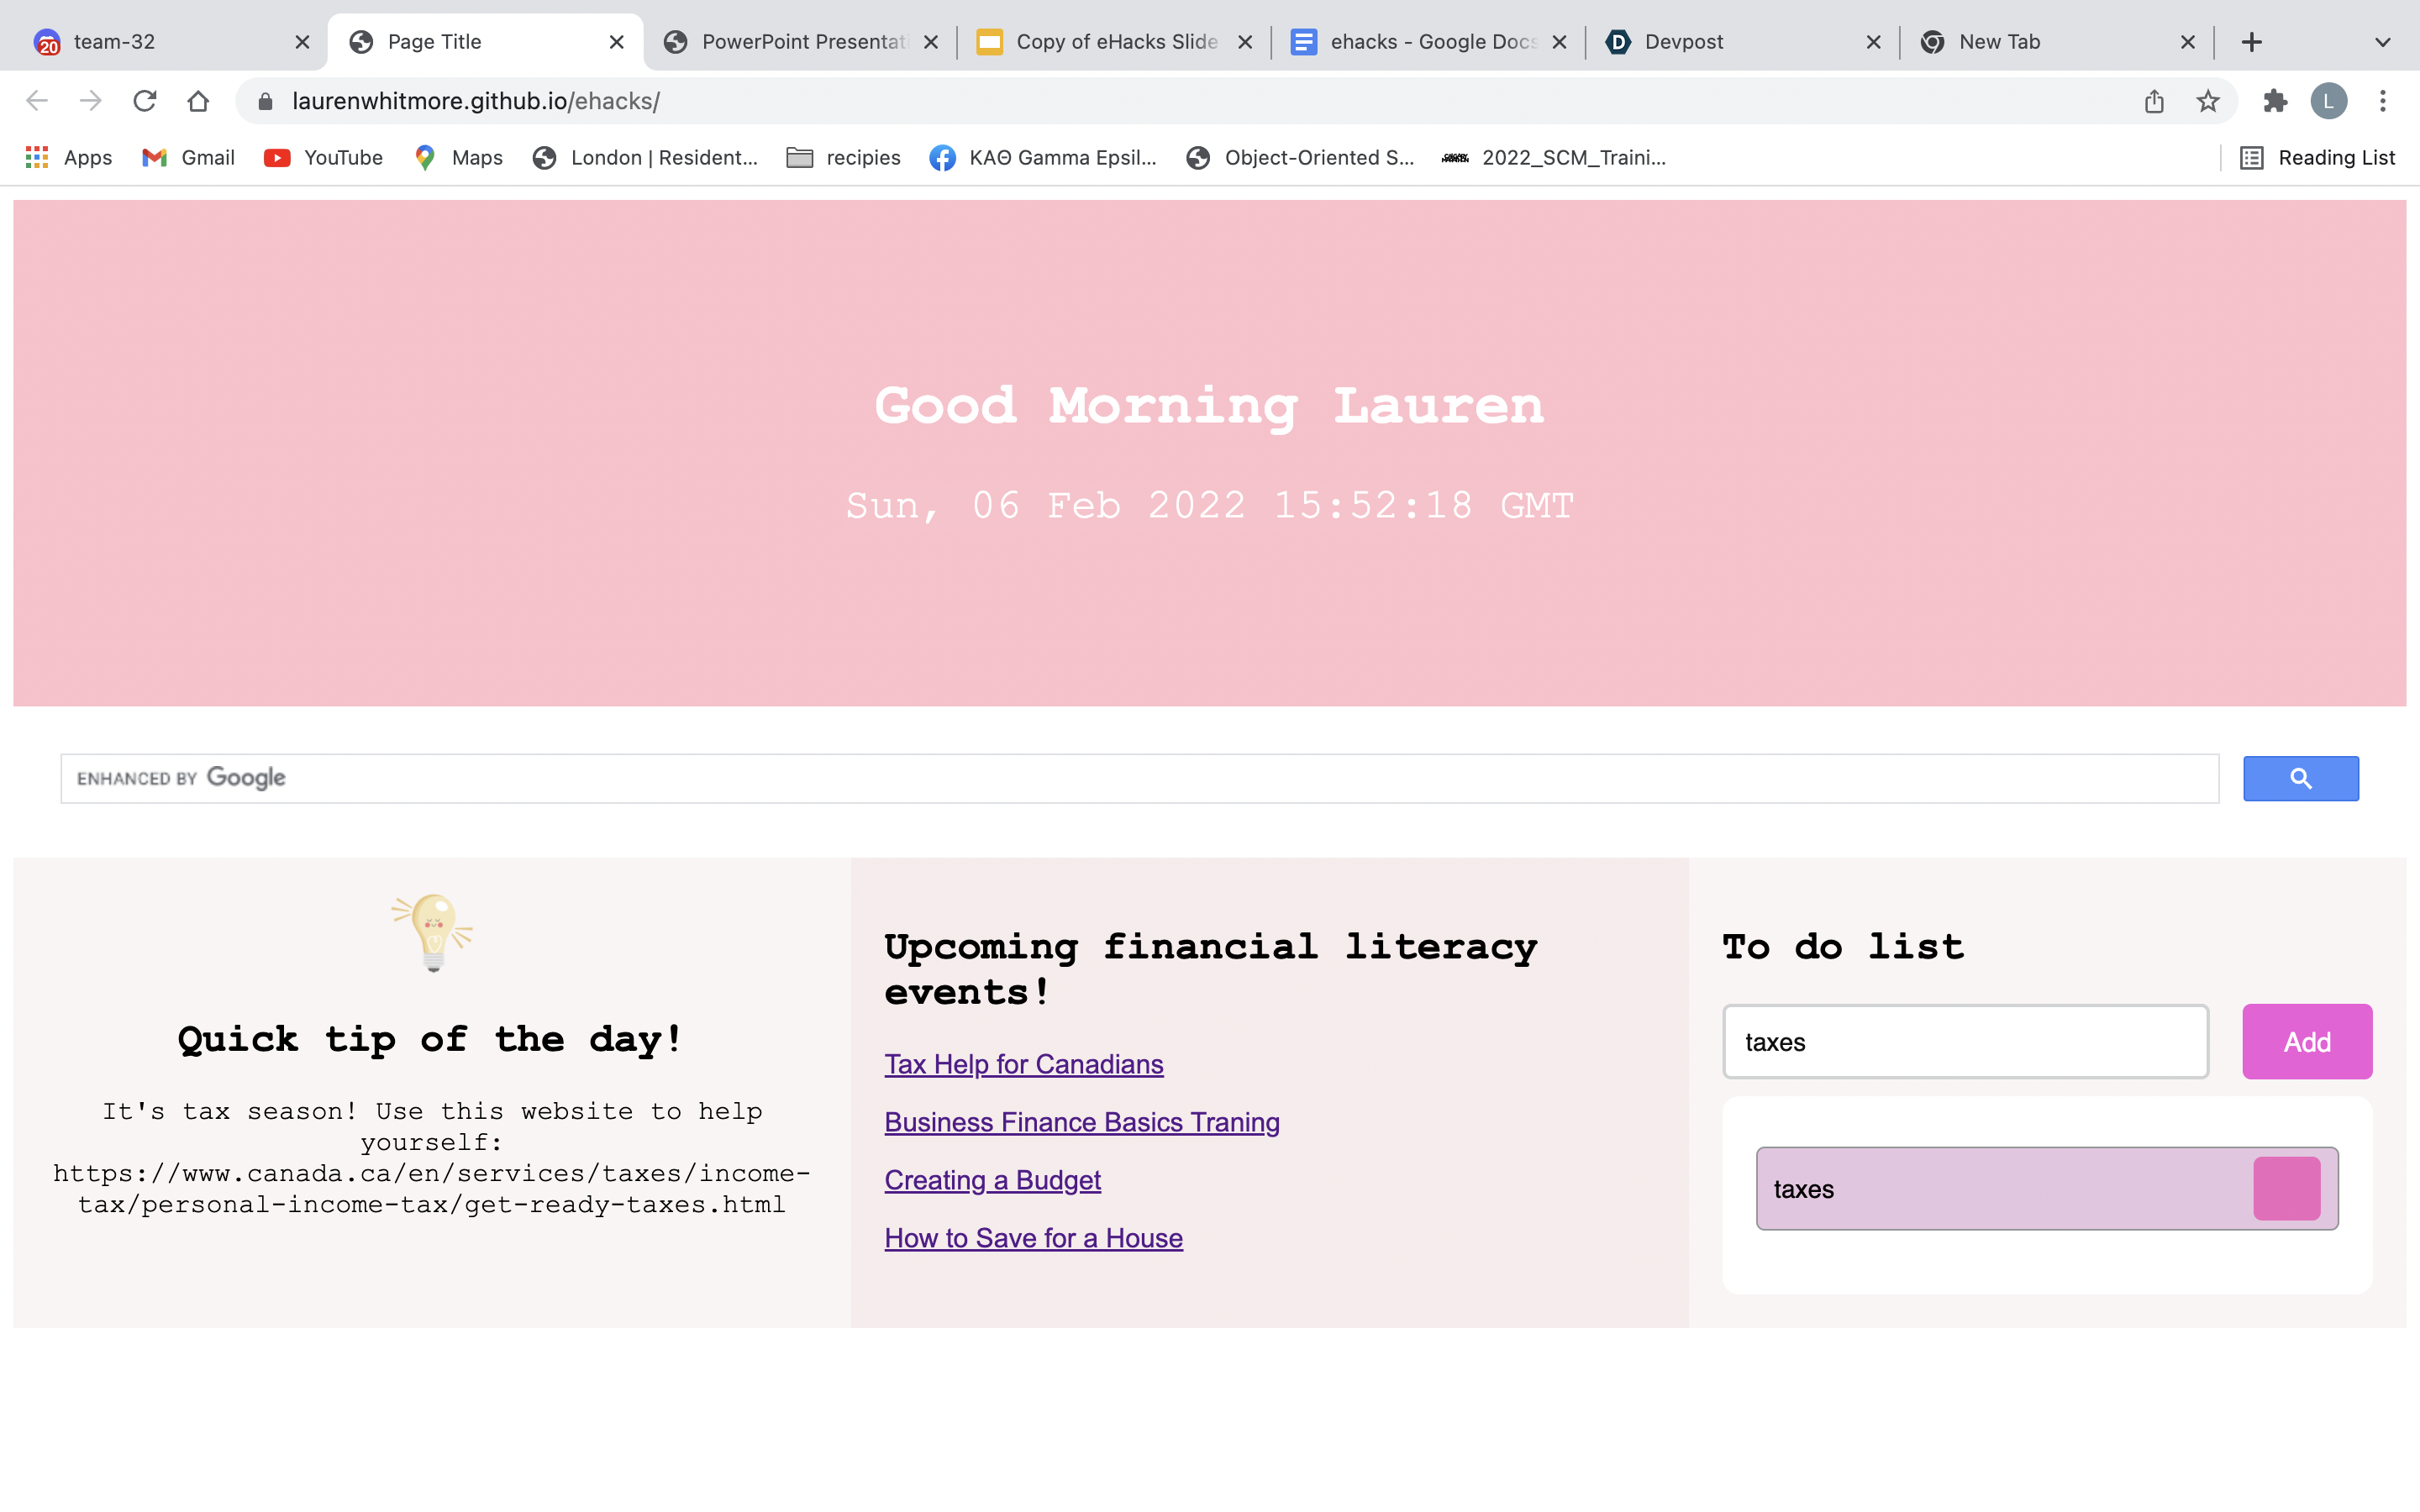
Task: Open the Extensions puzzle icon
Action: click(x=2275, y=101)
